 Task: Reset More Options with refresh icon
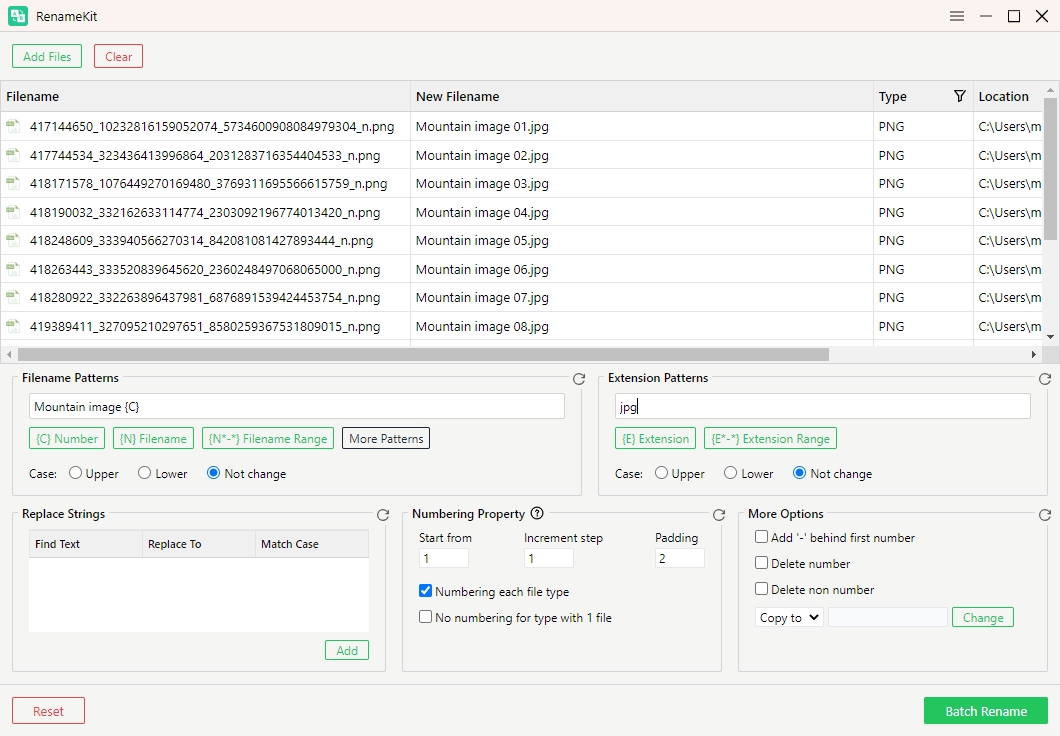(1045, 515)
